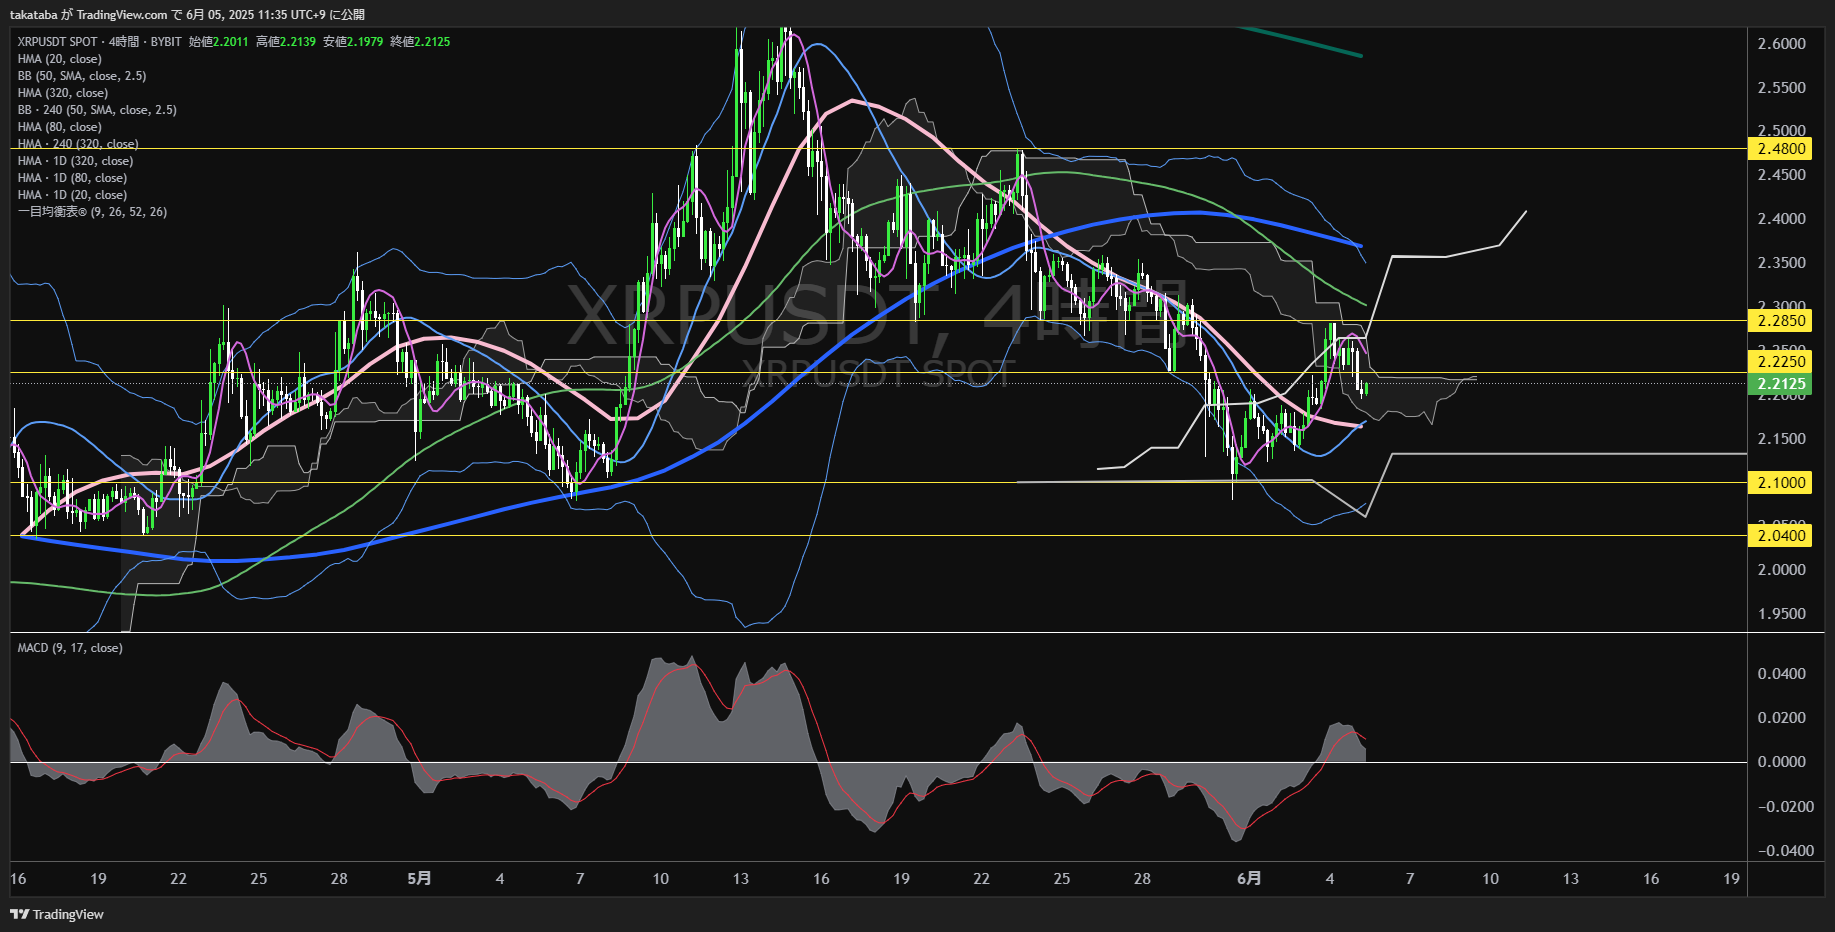Click the published-by takataba header text
Image resolution: width=1835 pixels, height=932 pixels.
tap(187, 14)
